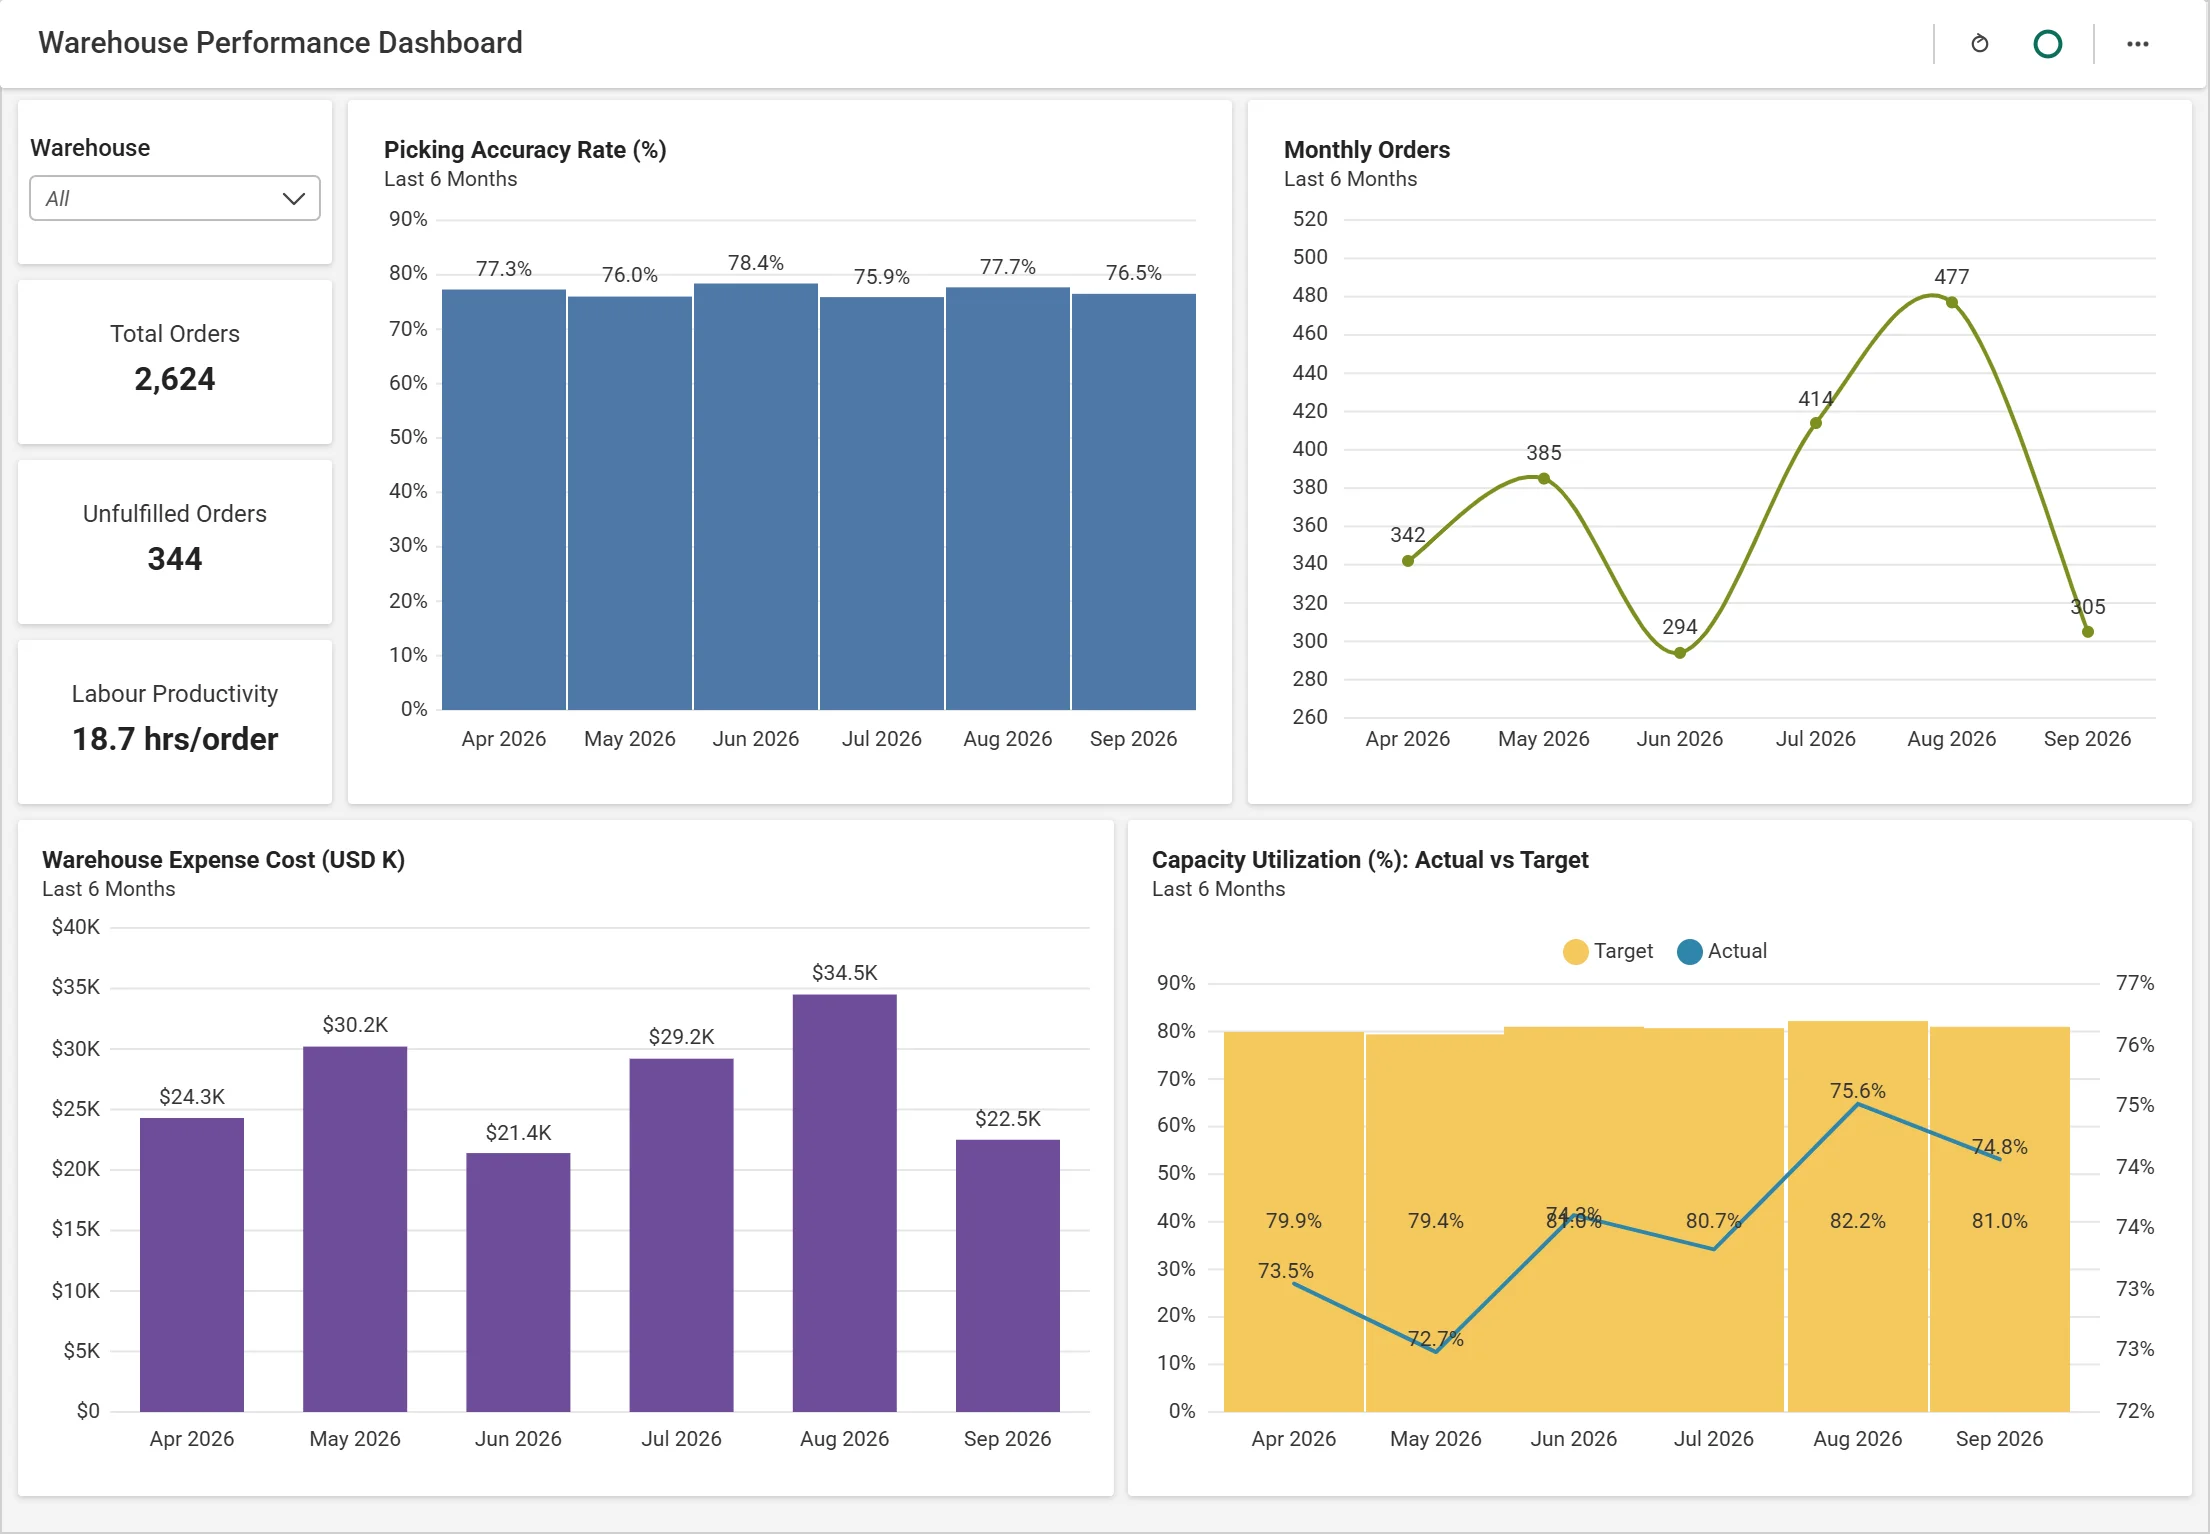Screen dimensions: 2210x1534
Task: Click the 72.7% actual utilization point
Action: tap(1436, 1352)
